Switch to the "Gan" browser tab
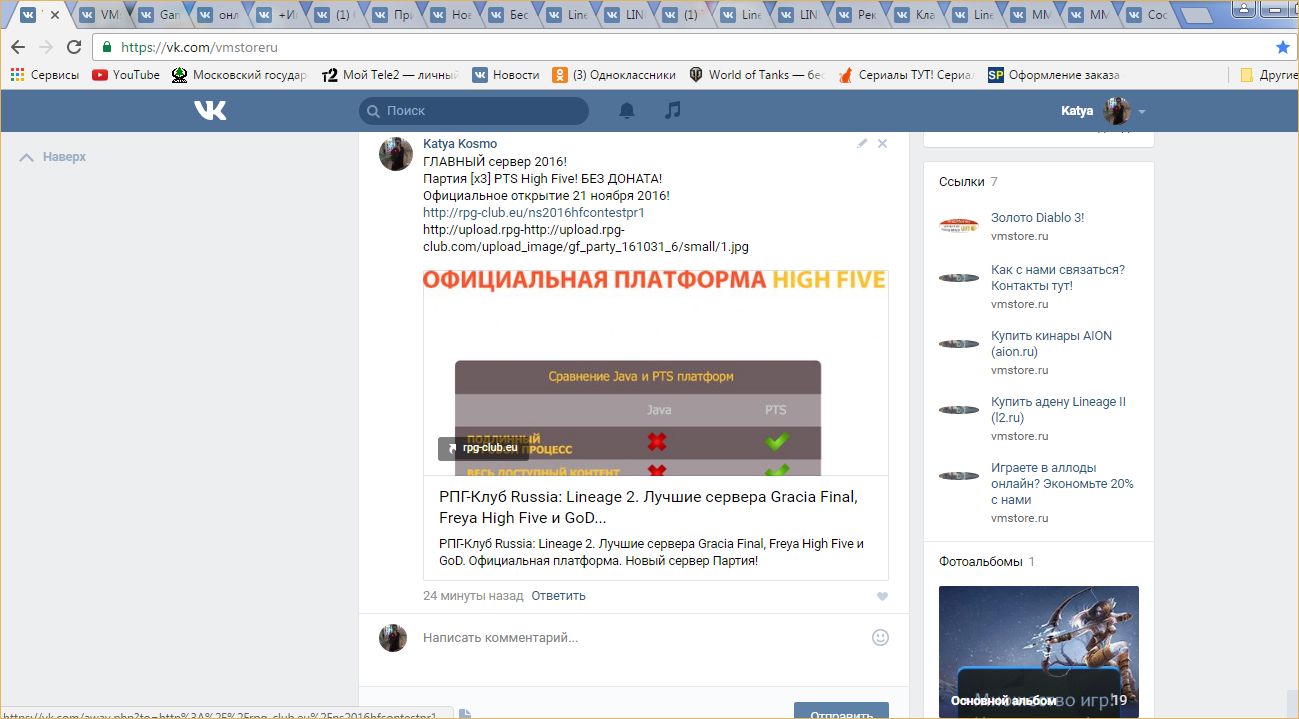Screen dimensions: 1299x719 point(160,16)
